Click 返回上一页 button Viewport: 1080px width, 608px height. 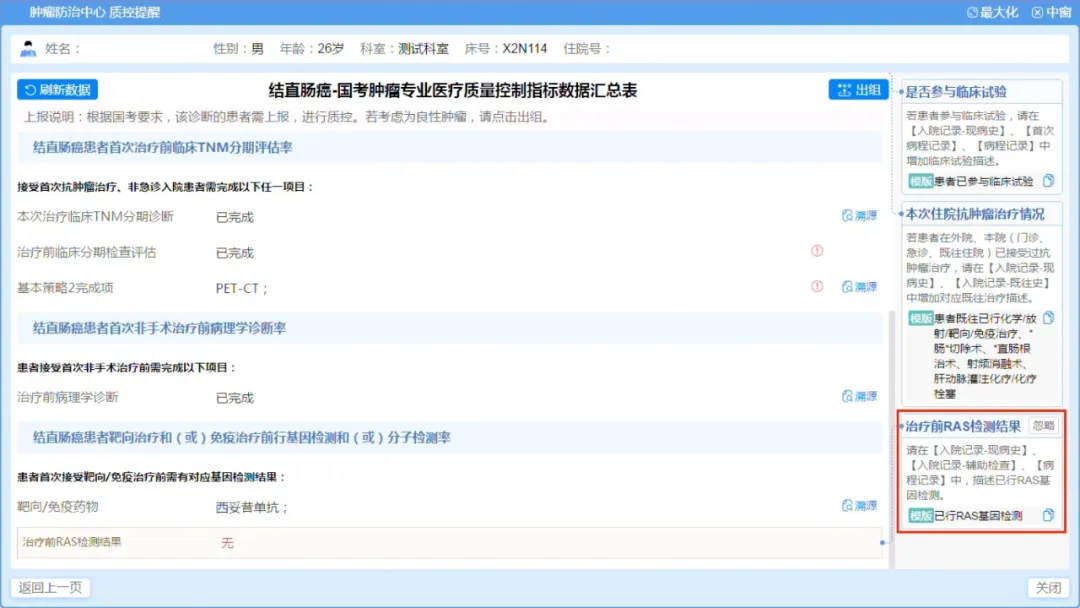click(50, 587)
